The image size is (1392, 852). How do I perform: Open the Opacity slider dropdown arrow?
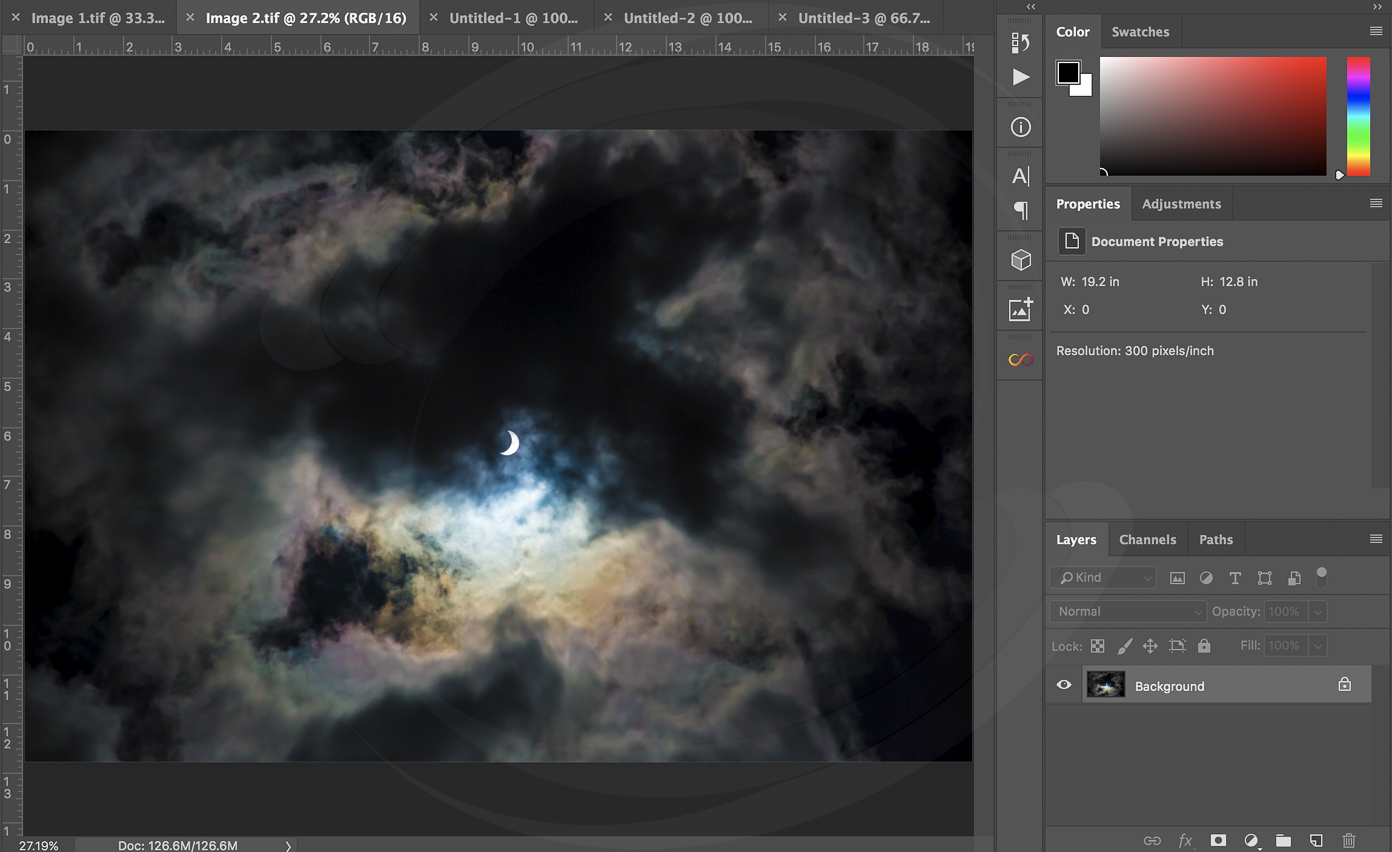tap(1318, 611)
